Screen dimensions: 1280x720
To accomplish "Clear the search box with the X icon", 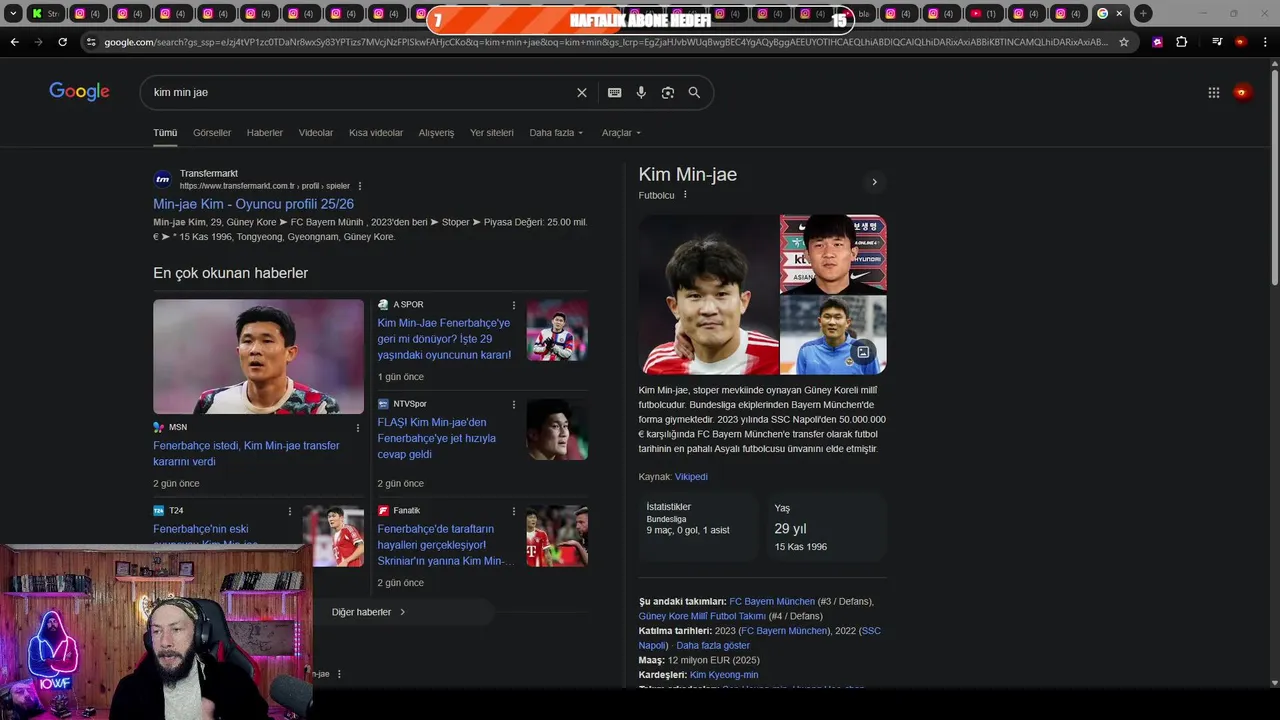I will click(x=582, y=92).
